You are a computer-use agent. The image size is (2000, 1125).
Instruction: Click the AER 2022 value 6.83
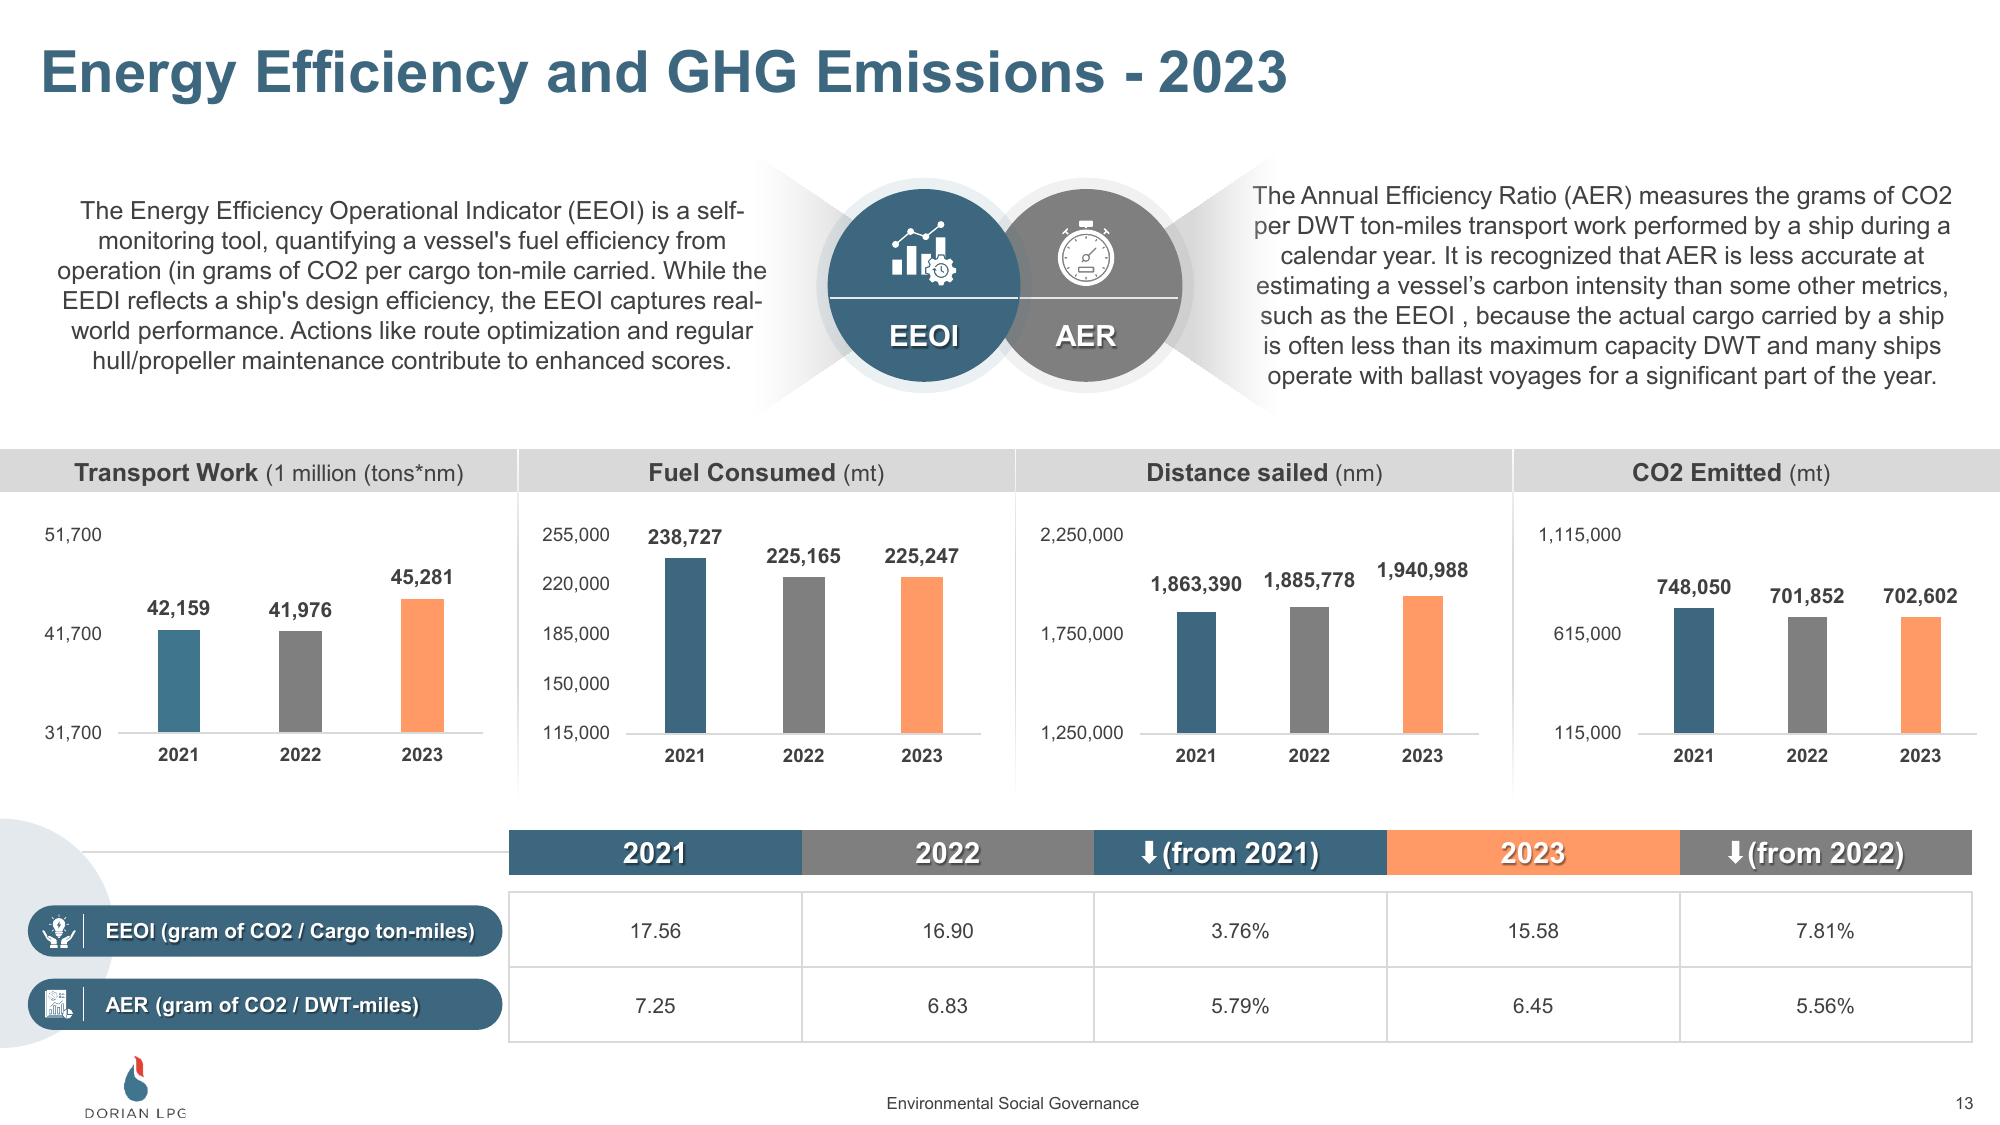point(948,1006)
